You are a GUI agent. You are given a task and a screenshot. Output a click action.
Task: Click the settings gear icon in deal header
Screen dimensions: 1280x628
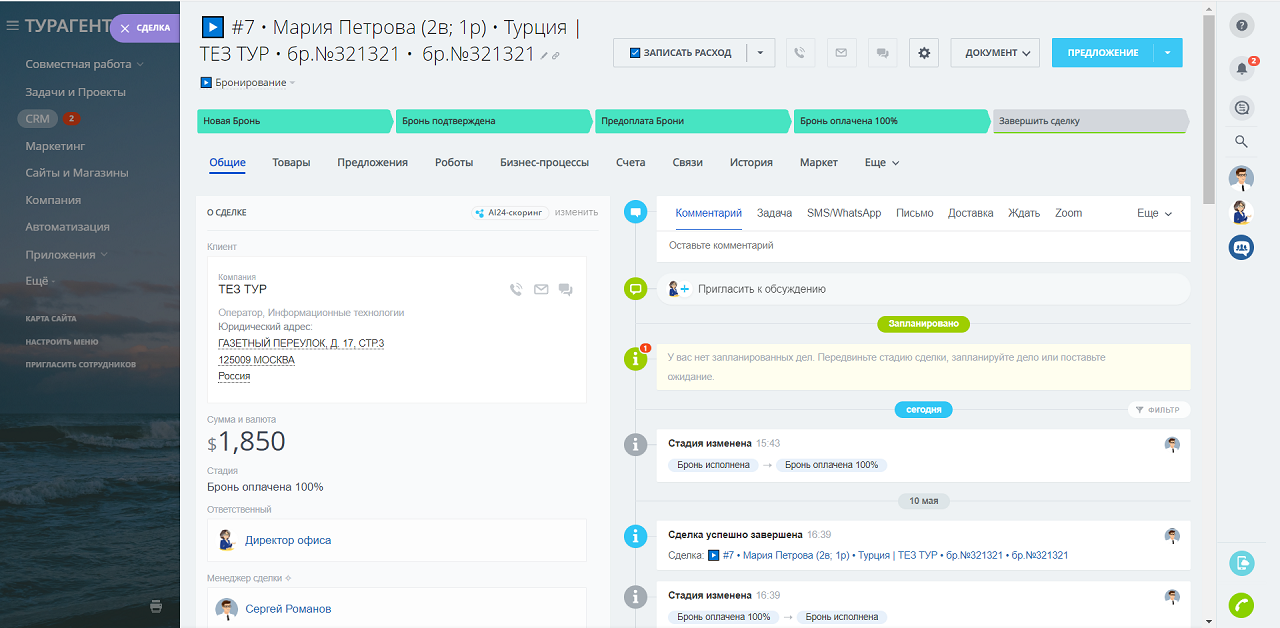tap(924, 53)
